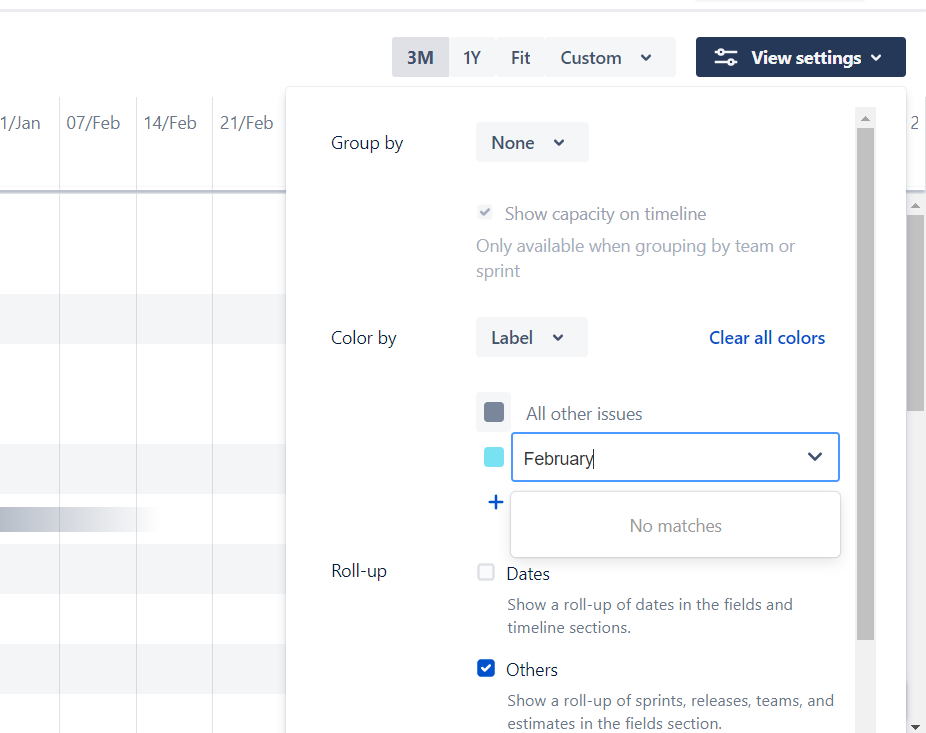Select the 3M timeframe option
Image resolution: width=926 pixels, height=733 pixels.
pos(420,57)
